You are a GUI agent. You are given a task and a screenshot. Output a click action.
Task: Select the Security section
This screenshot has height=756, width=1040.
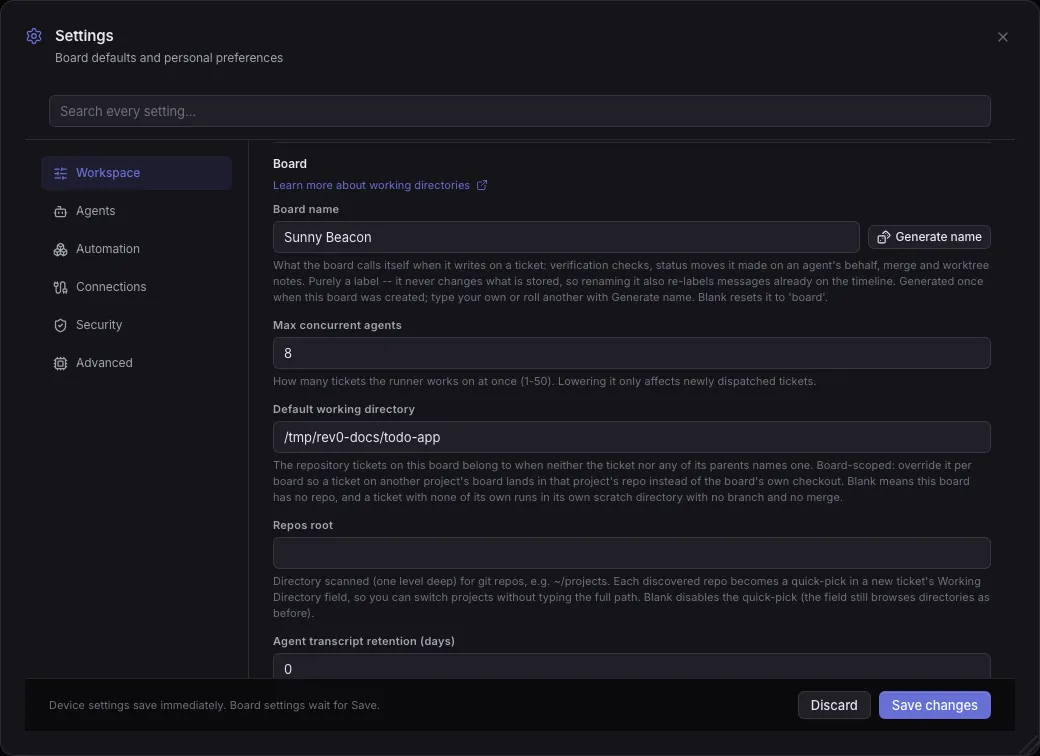tap(137, 325)
